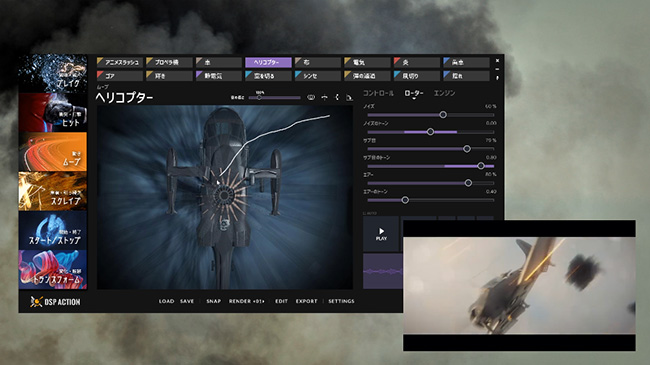This screenshot has height=365, width=650.
Task: Select the シンセ preset
Action: (x=318, y=76)
